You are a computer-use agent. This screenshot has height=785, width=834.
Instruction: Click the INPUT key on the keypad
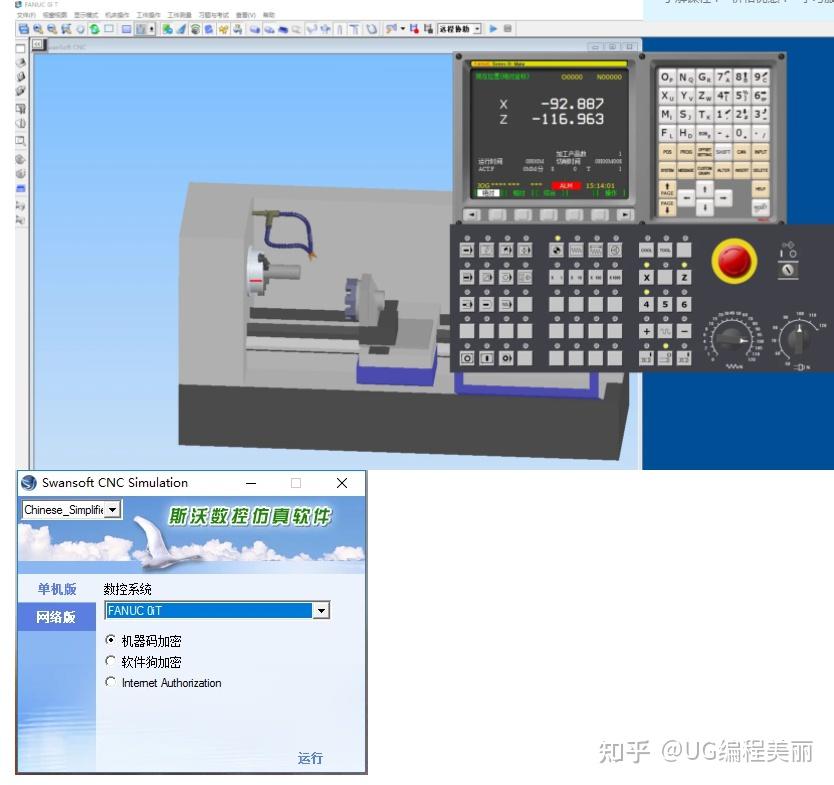761,152
